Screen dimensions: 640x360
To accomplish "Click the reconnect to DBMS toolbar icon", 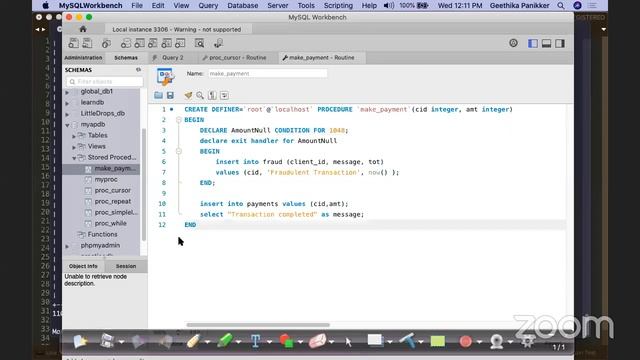I will pyautogui.click(x=218, y=43).
